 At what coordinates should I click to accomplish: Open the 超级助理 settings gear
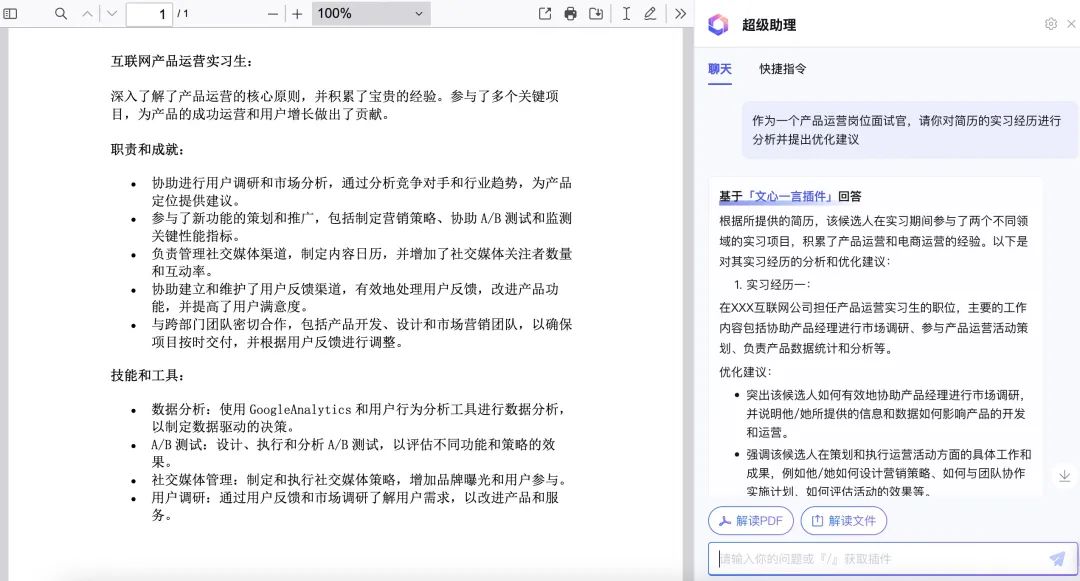tap(1050, 24)
